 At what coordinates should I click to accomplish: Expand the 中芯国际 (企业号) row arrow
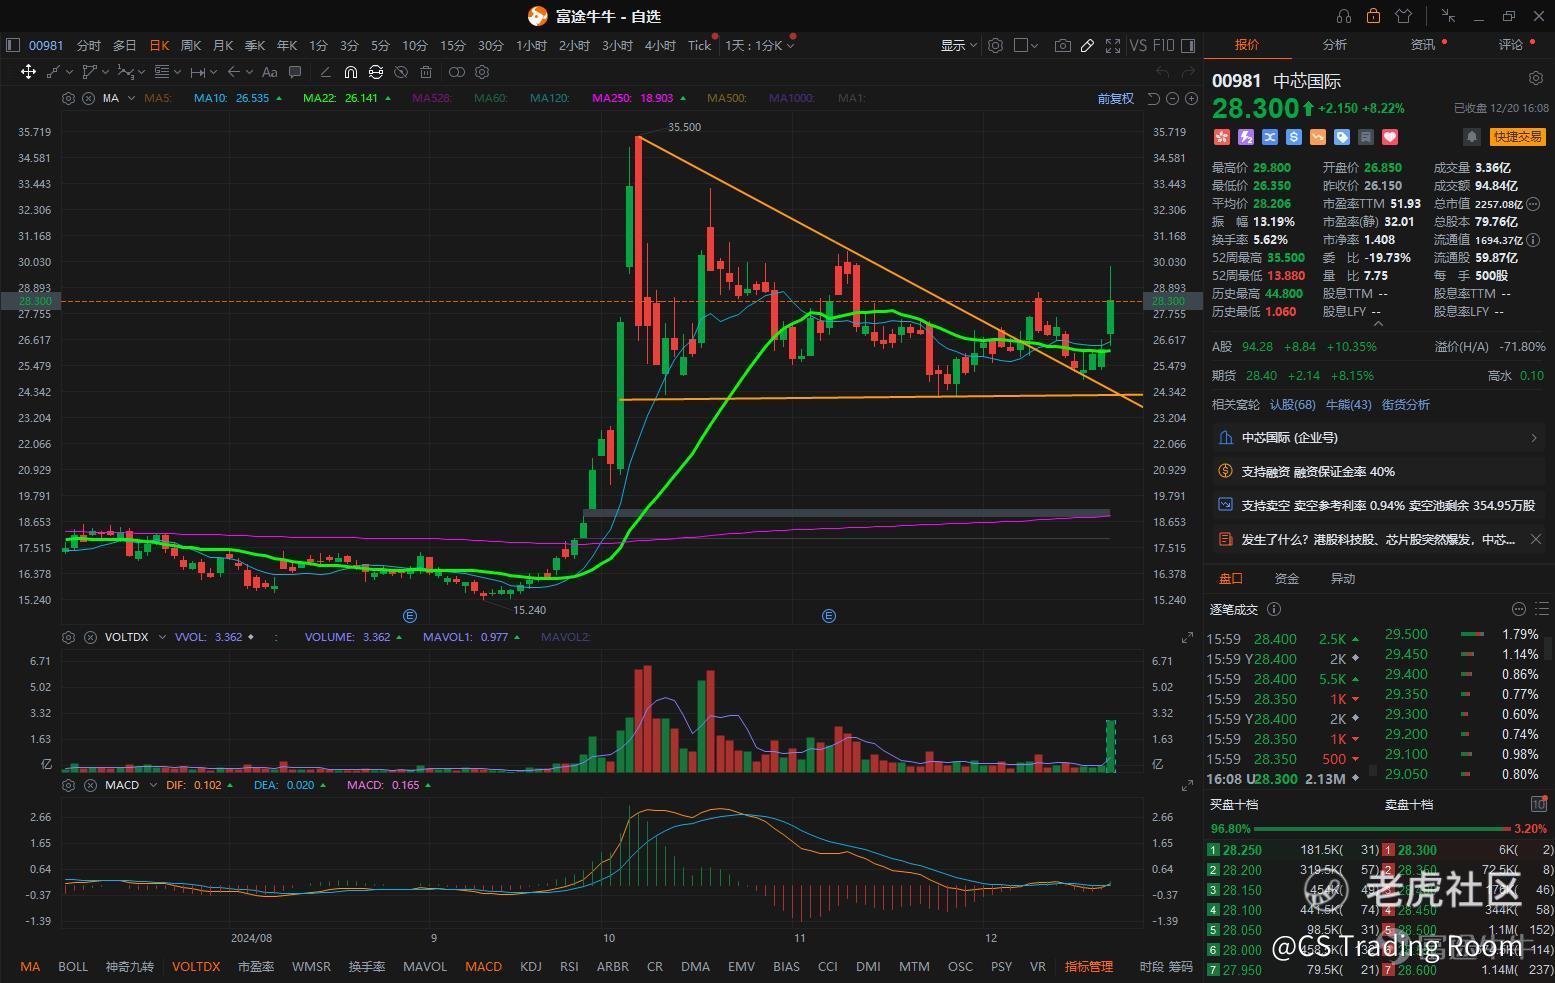(1534, 438)
